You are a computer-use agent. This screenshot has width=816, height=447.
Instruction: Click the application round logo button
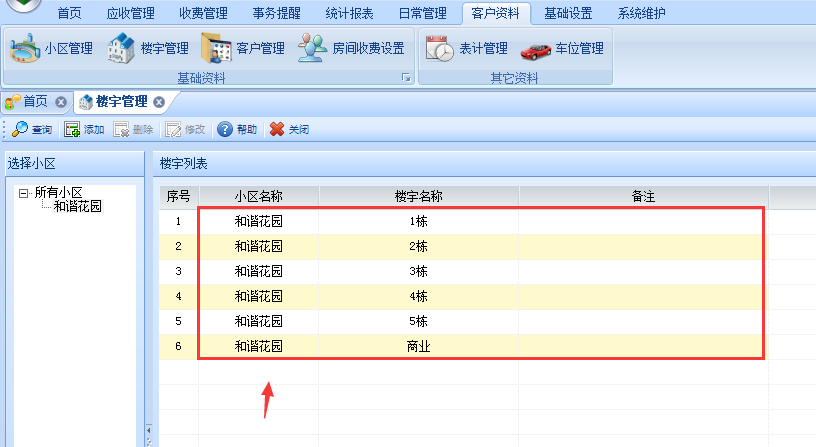[x=23, y=5]
